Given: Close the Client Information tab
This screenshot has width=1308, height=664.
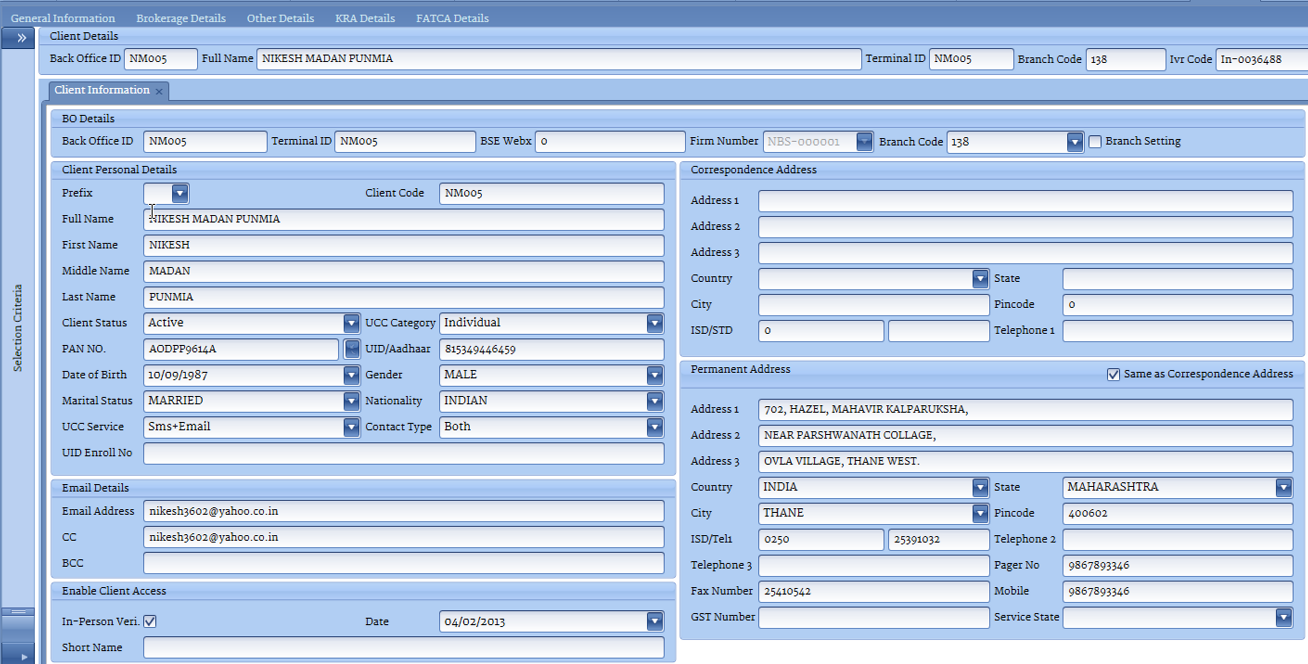Looking at the screenshot, I should coord(159,91).
